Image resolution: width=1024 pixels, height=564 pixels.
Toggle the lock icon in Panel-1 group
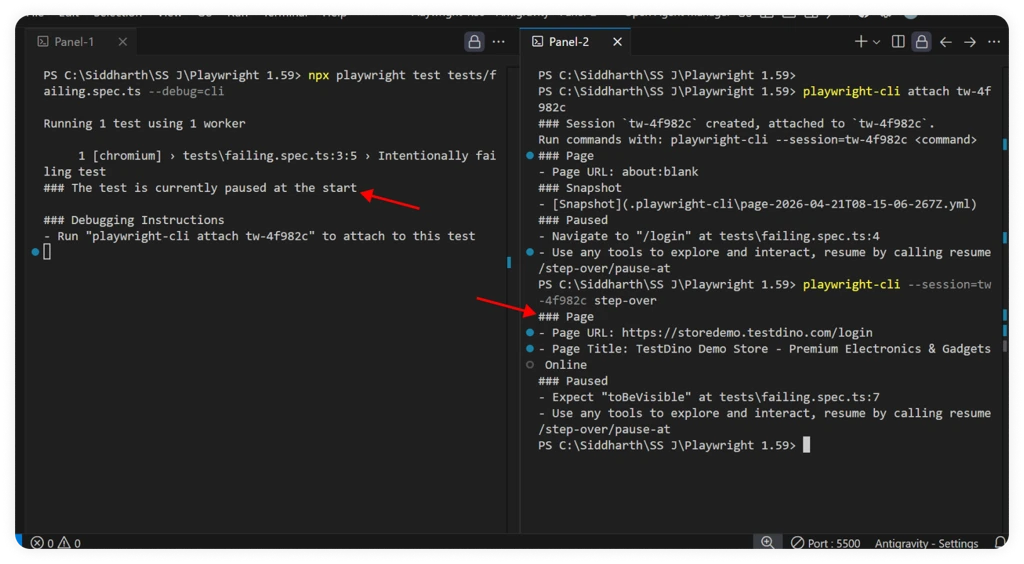coord(473,42)
